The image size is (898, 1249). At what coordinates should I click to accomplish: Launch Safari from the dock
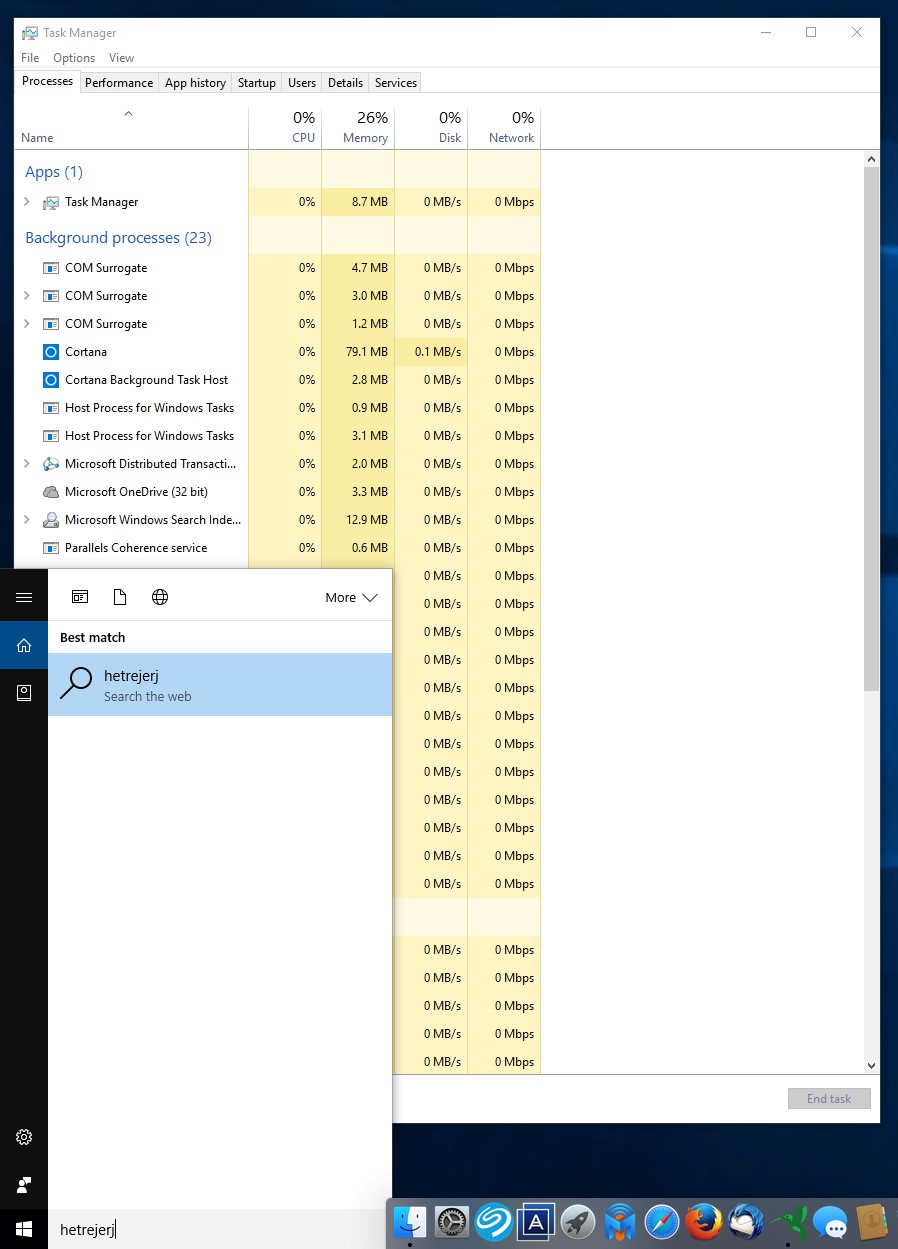662,1222
